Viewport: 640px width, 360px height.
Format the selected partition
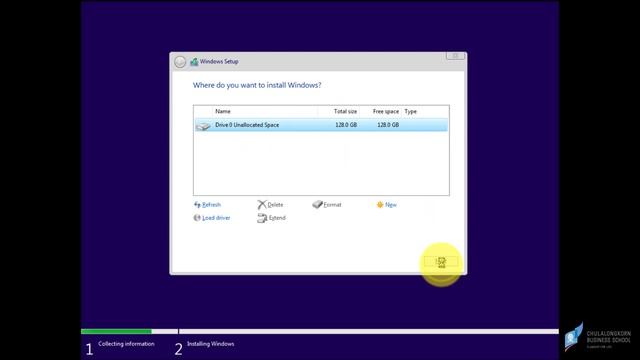[327, 204]
